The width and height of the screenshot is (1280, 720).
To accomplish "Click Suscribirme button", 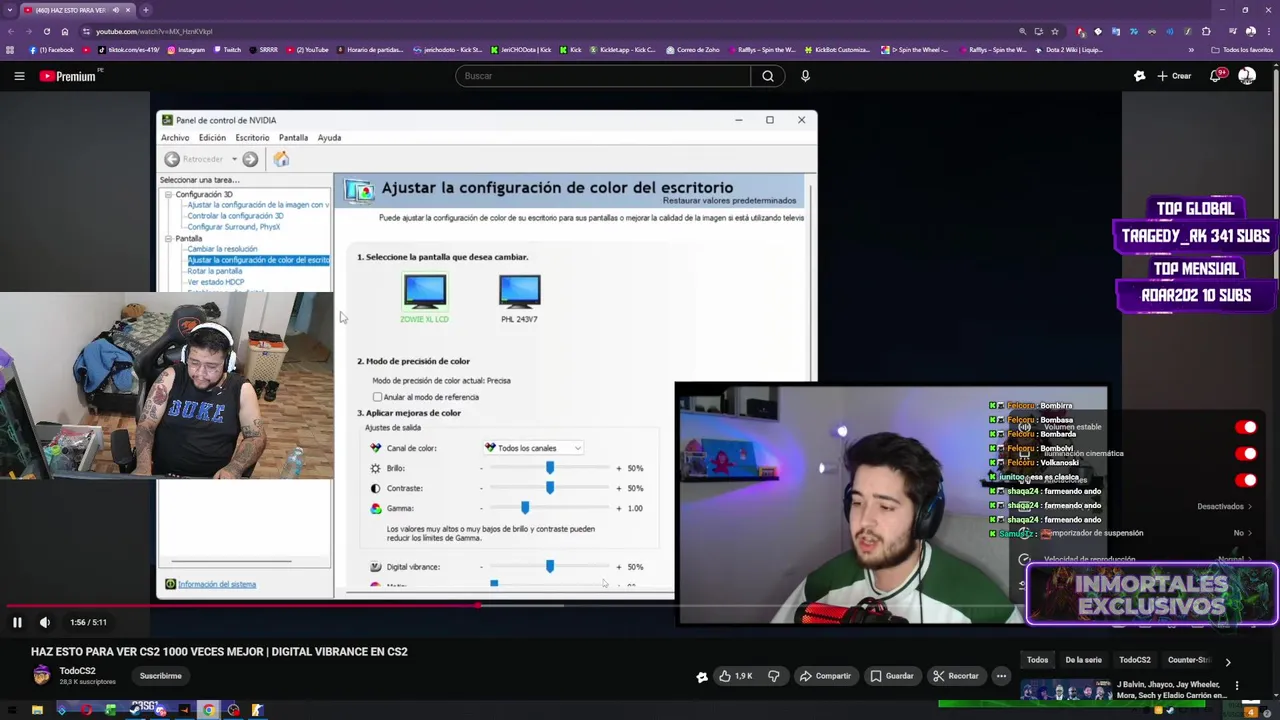I will pyautogui.click(x=161, y=676).
